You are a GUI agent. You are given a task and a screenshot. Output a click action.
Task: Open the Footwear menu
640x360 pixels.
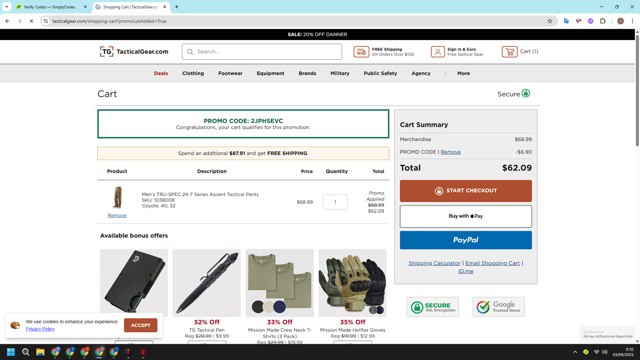pyautogui.click(x=230, y=73)
